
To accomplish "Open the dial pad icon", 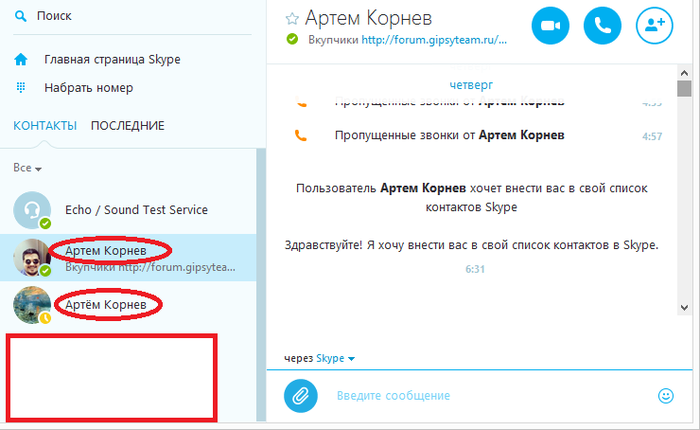I will coord(21,88).
